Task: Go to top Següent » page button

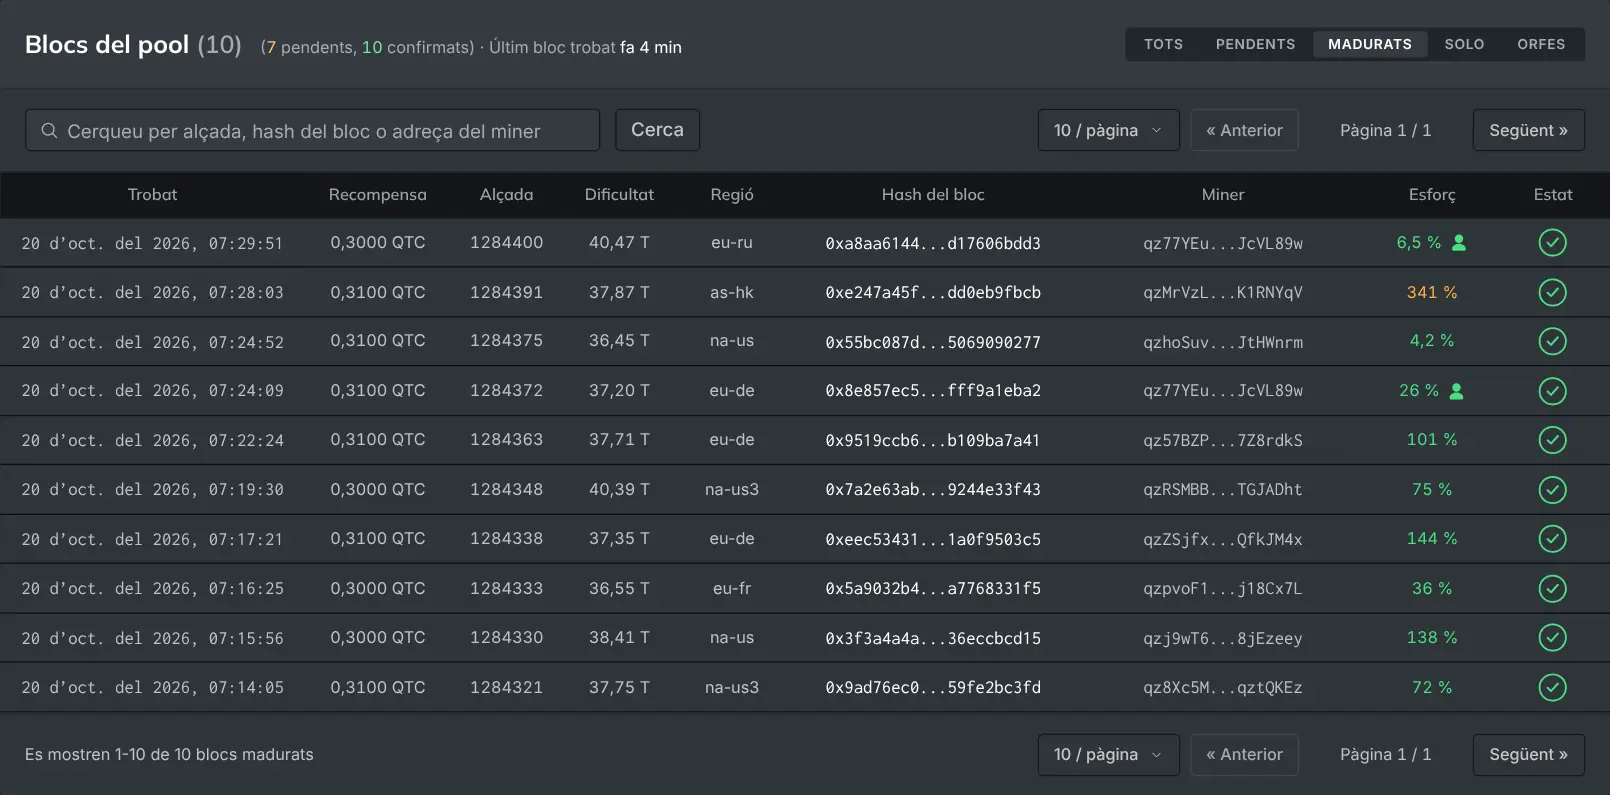Action: coord(1528,130)
